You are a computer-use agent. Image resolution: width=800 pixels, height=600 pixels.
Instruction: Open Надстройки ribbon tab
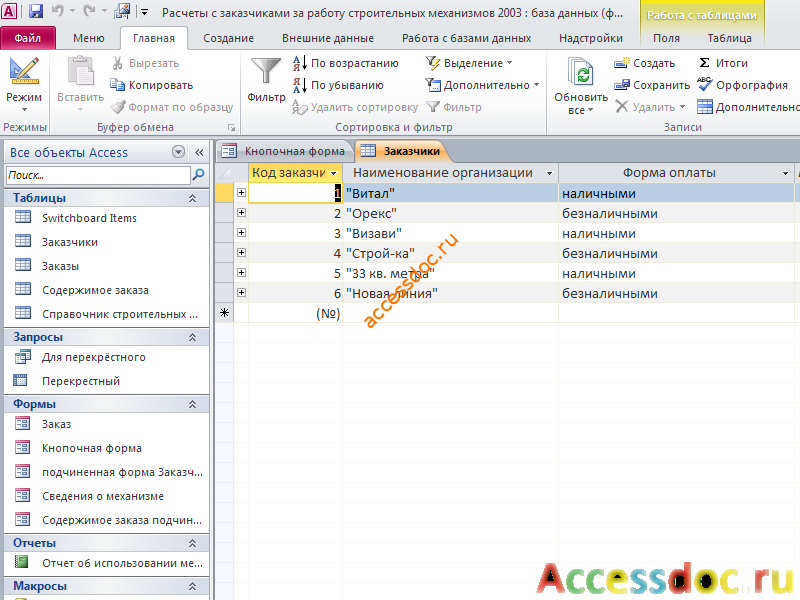pyautogui.click(x=590, y=38)
